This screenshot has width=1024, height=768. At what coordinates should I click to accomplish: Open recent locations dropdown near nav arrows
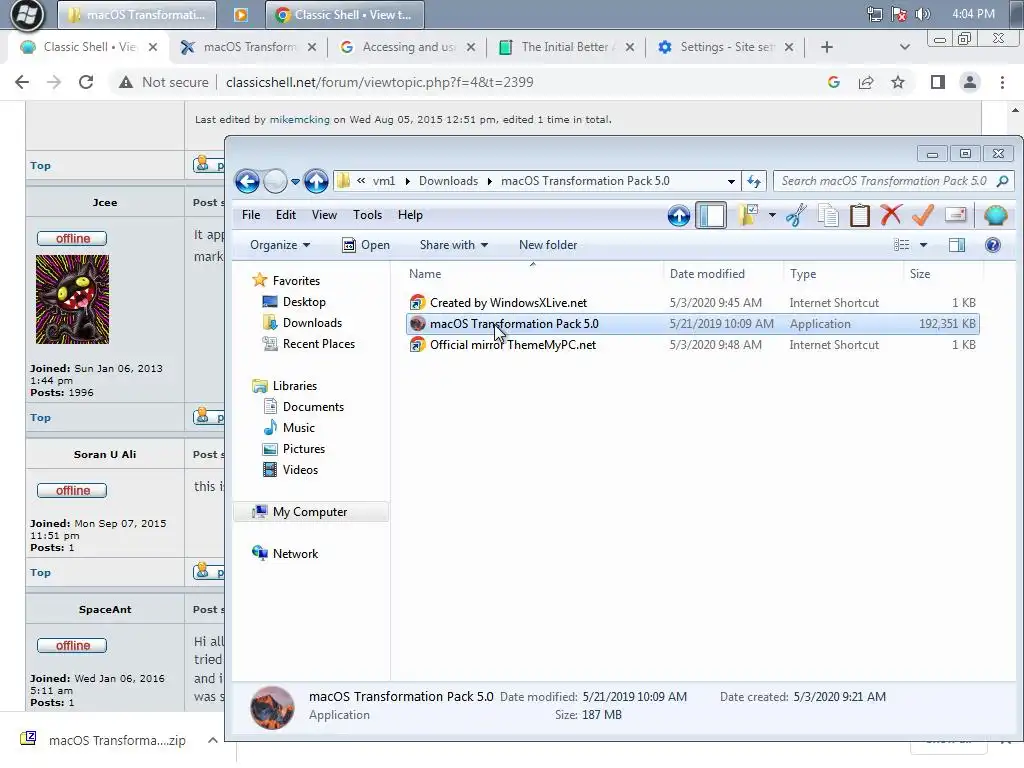tap(295, 182)
